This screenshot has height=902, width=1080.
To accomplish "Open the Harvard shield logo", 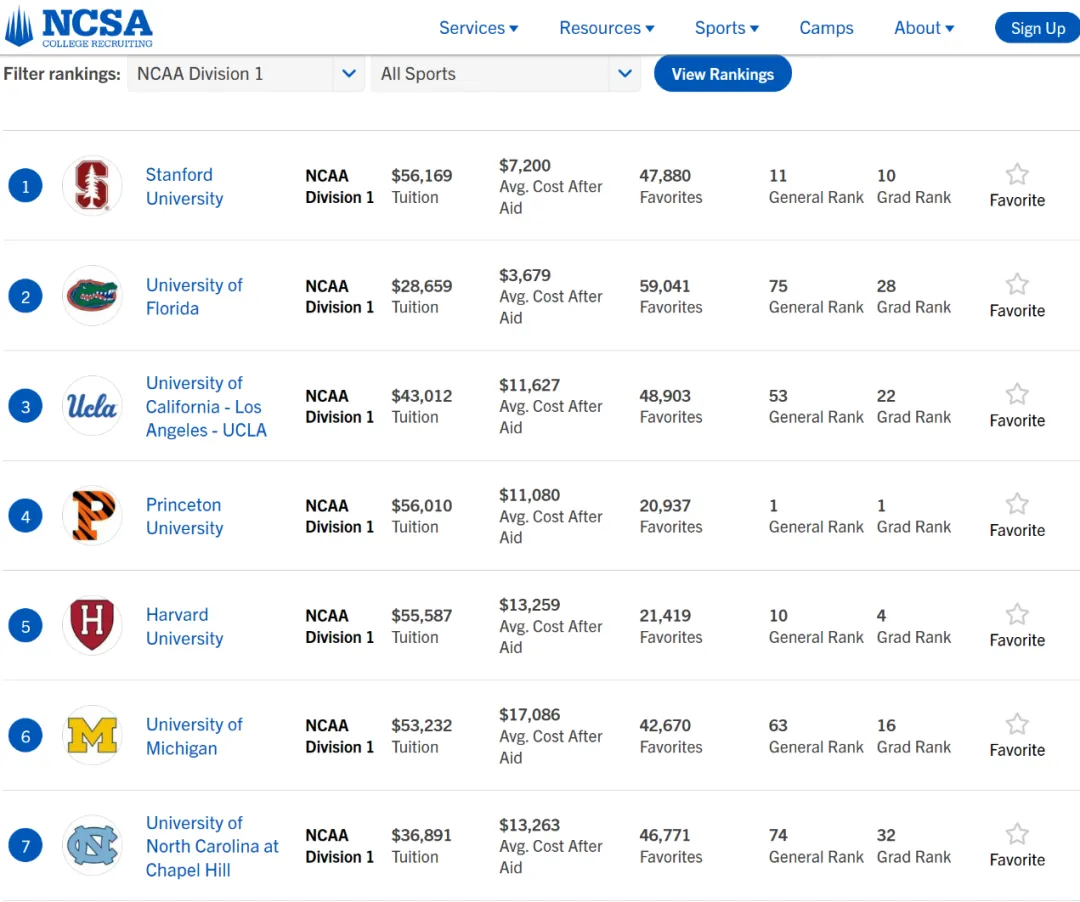I will click(92, 625).
